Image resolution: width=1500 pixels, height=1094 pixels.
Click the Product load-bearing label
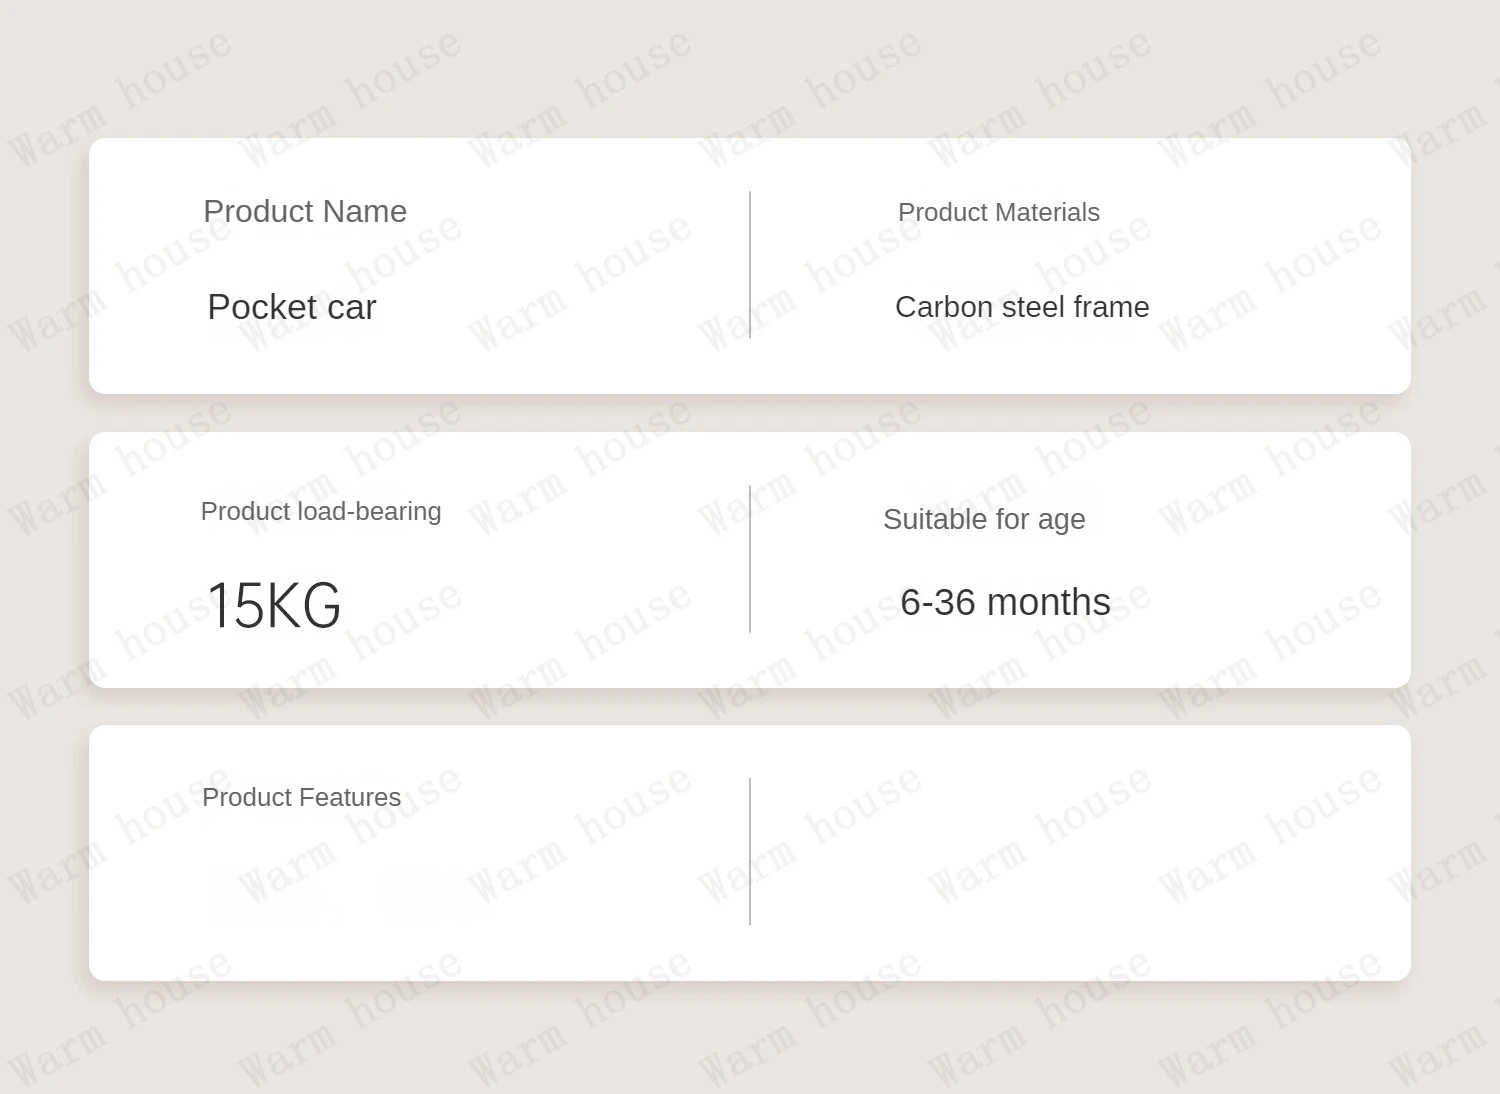pyautogui.click(x=321, y=511)
